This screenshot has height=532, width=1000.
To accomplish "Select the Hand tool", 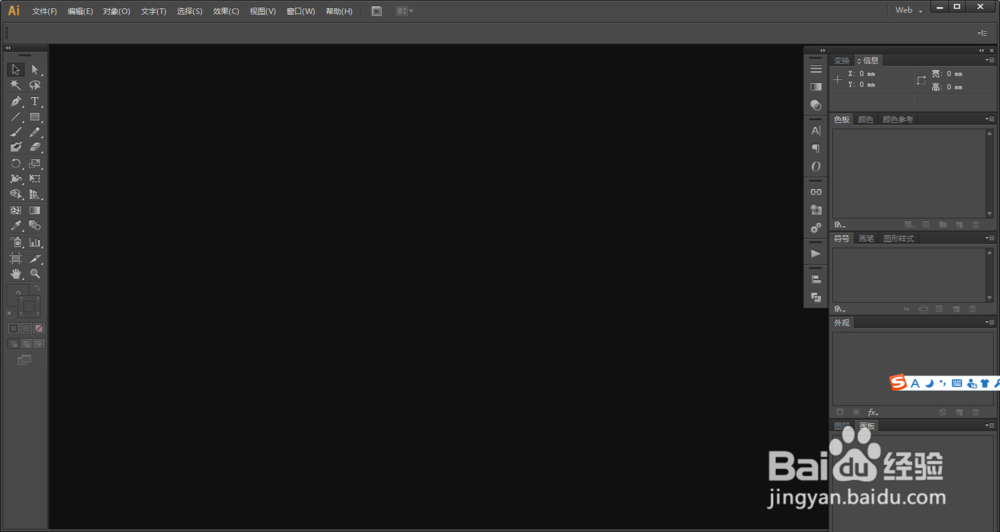I will pos(16,274).
